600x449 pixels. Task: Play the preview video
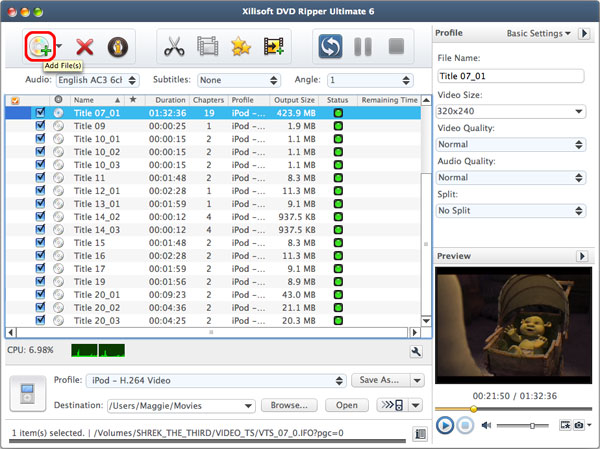coord(445,425)
